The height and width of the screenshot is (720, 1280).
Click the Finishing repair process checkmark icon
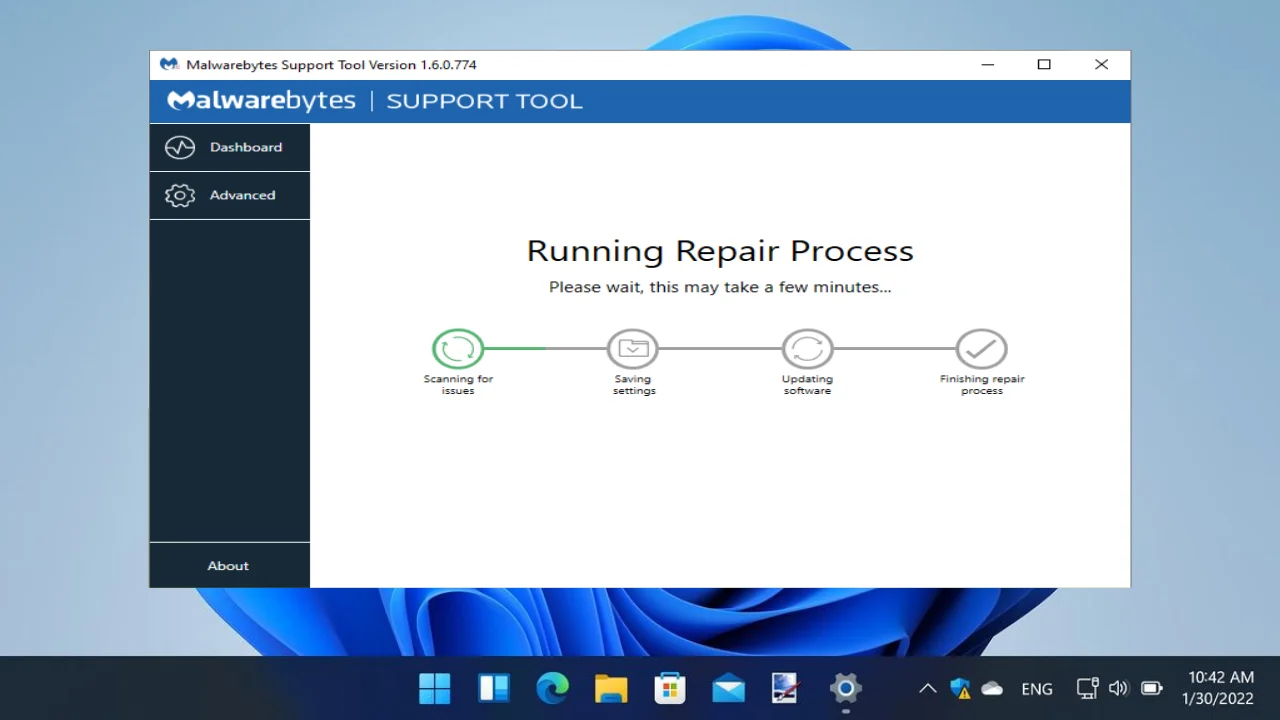[x=981, y=349]
